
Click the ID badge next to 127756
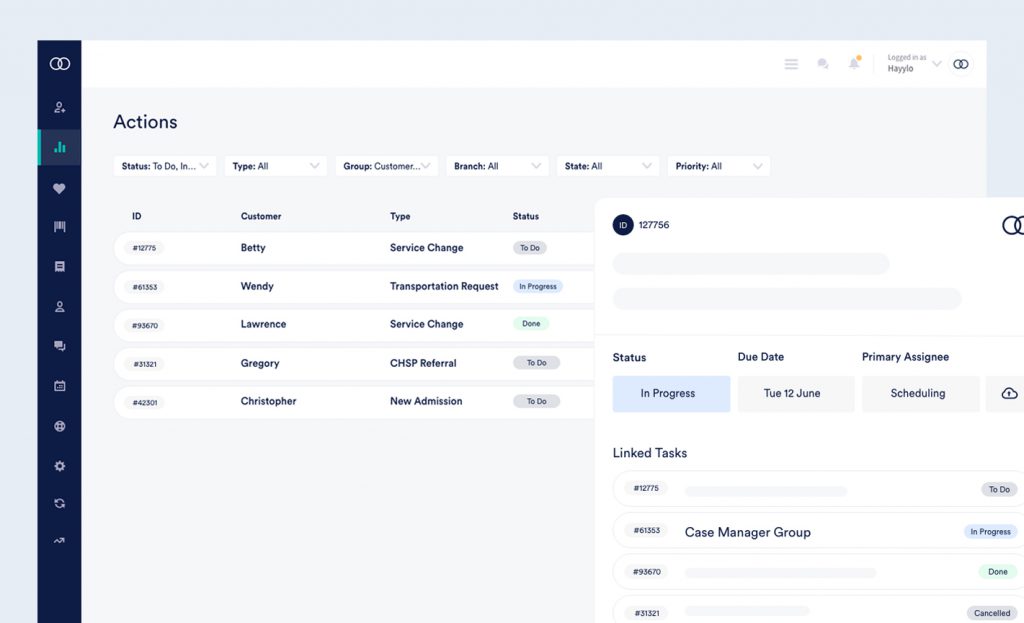point(623,225)
